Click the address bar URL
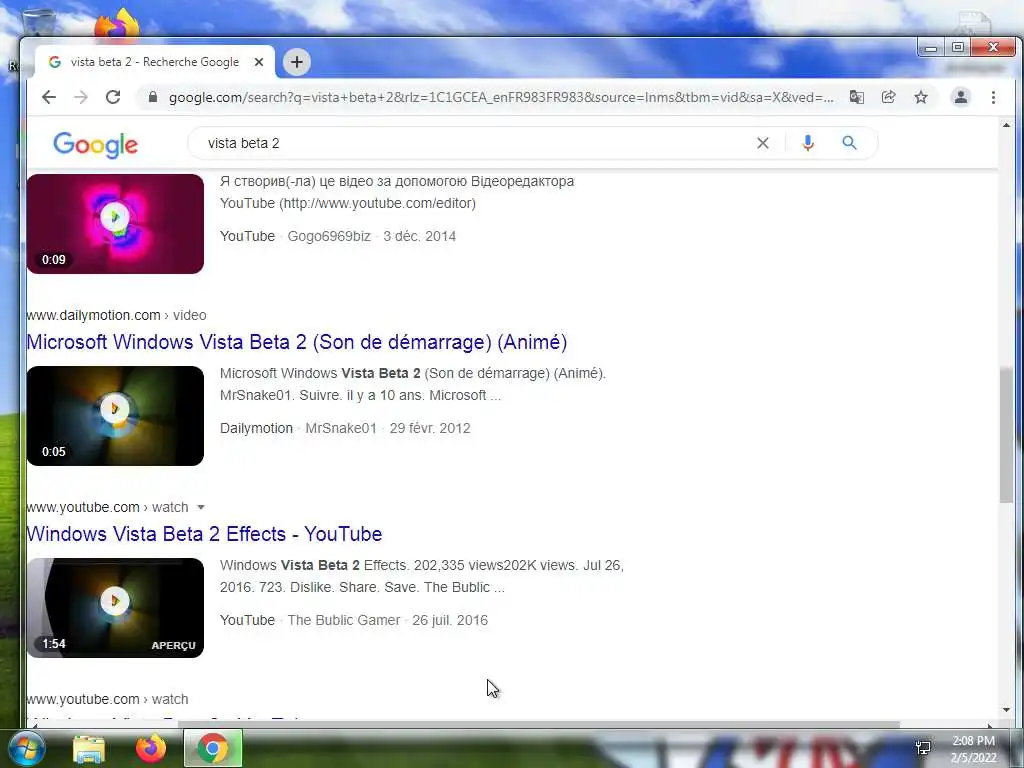Screen dimensions: 1024x768 click(501, 97)
